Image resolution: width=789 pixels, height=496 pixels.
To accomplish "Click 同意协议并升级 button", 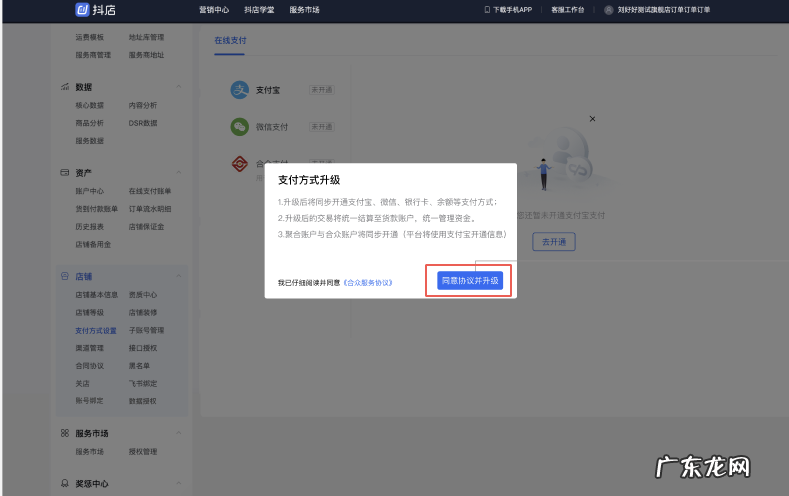I will click(470, 281).
